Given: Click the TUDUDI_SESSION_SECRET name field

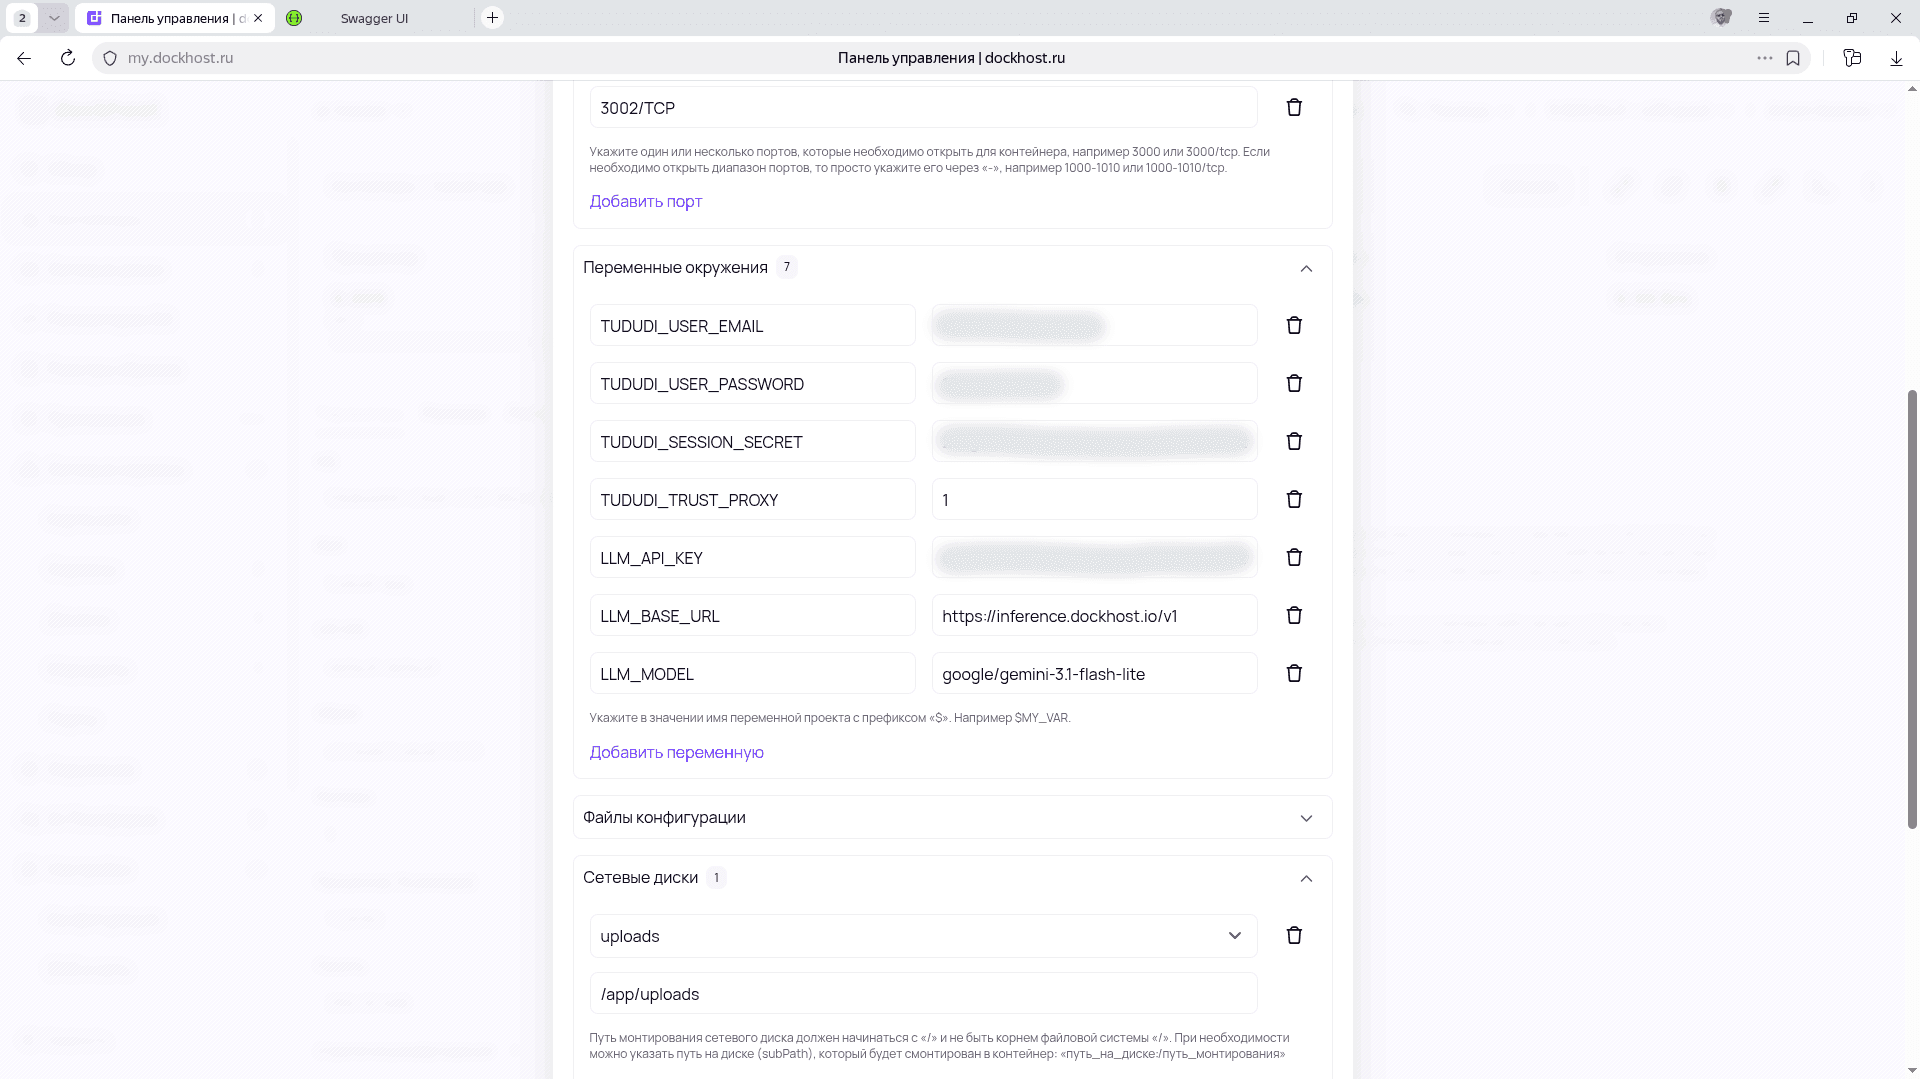Looking at the screenshot, I should tap(752, 442).
